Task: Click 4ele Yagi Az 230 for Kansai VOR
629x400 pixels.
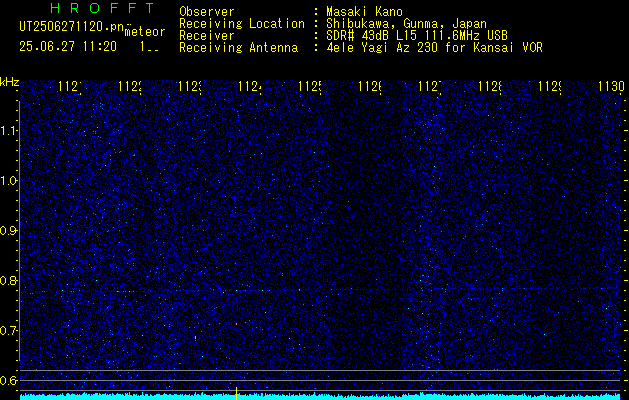Action: click(434, 48)
